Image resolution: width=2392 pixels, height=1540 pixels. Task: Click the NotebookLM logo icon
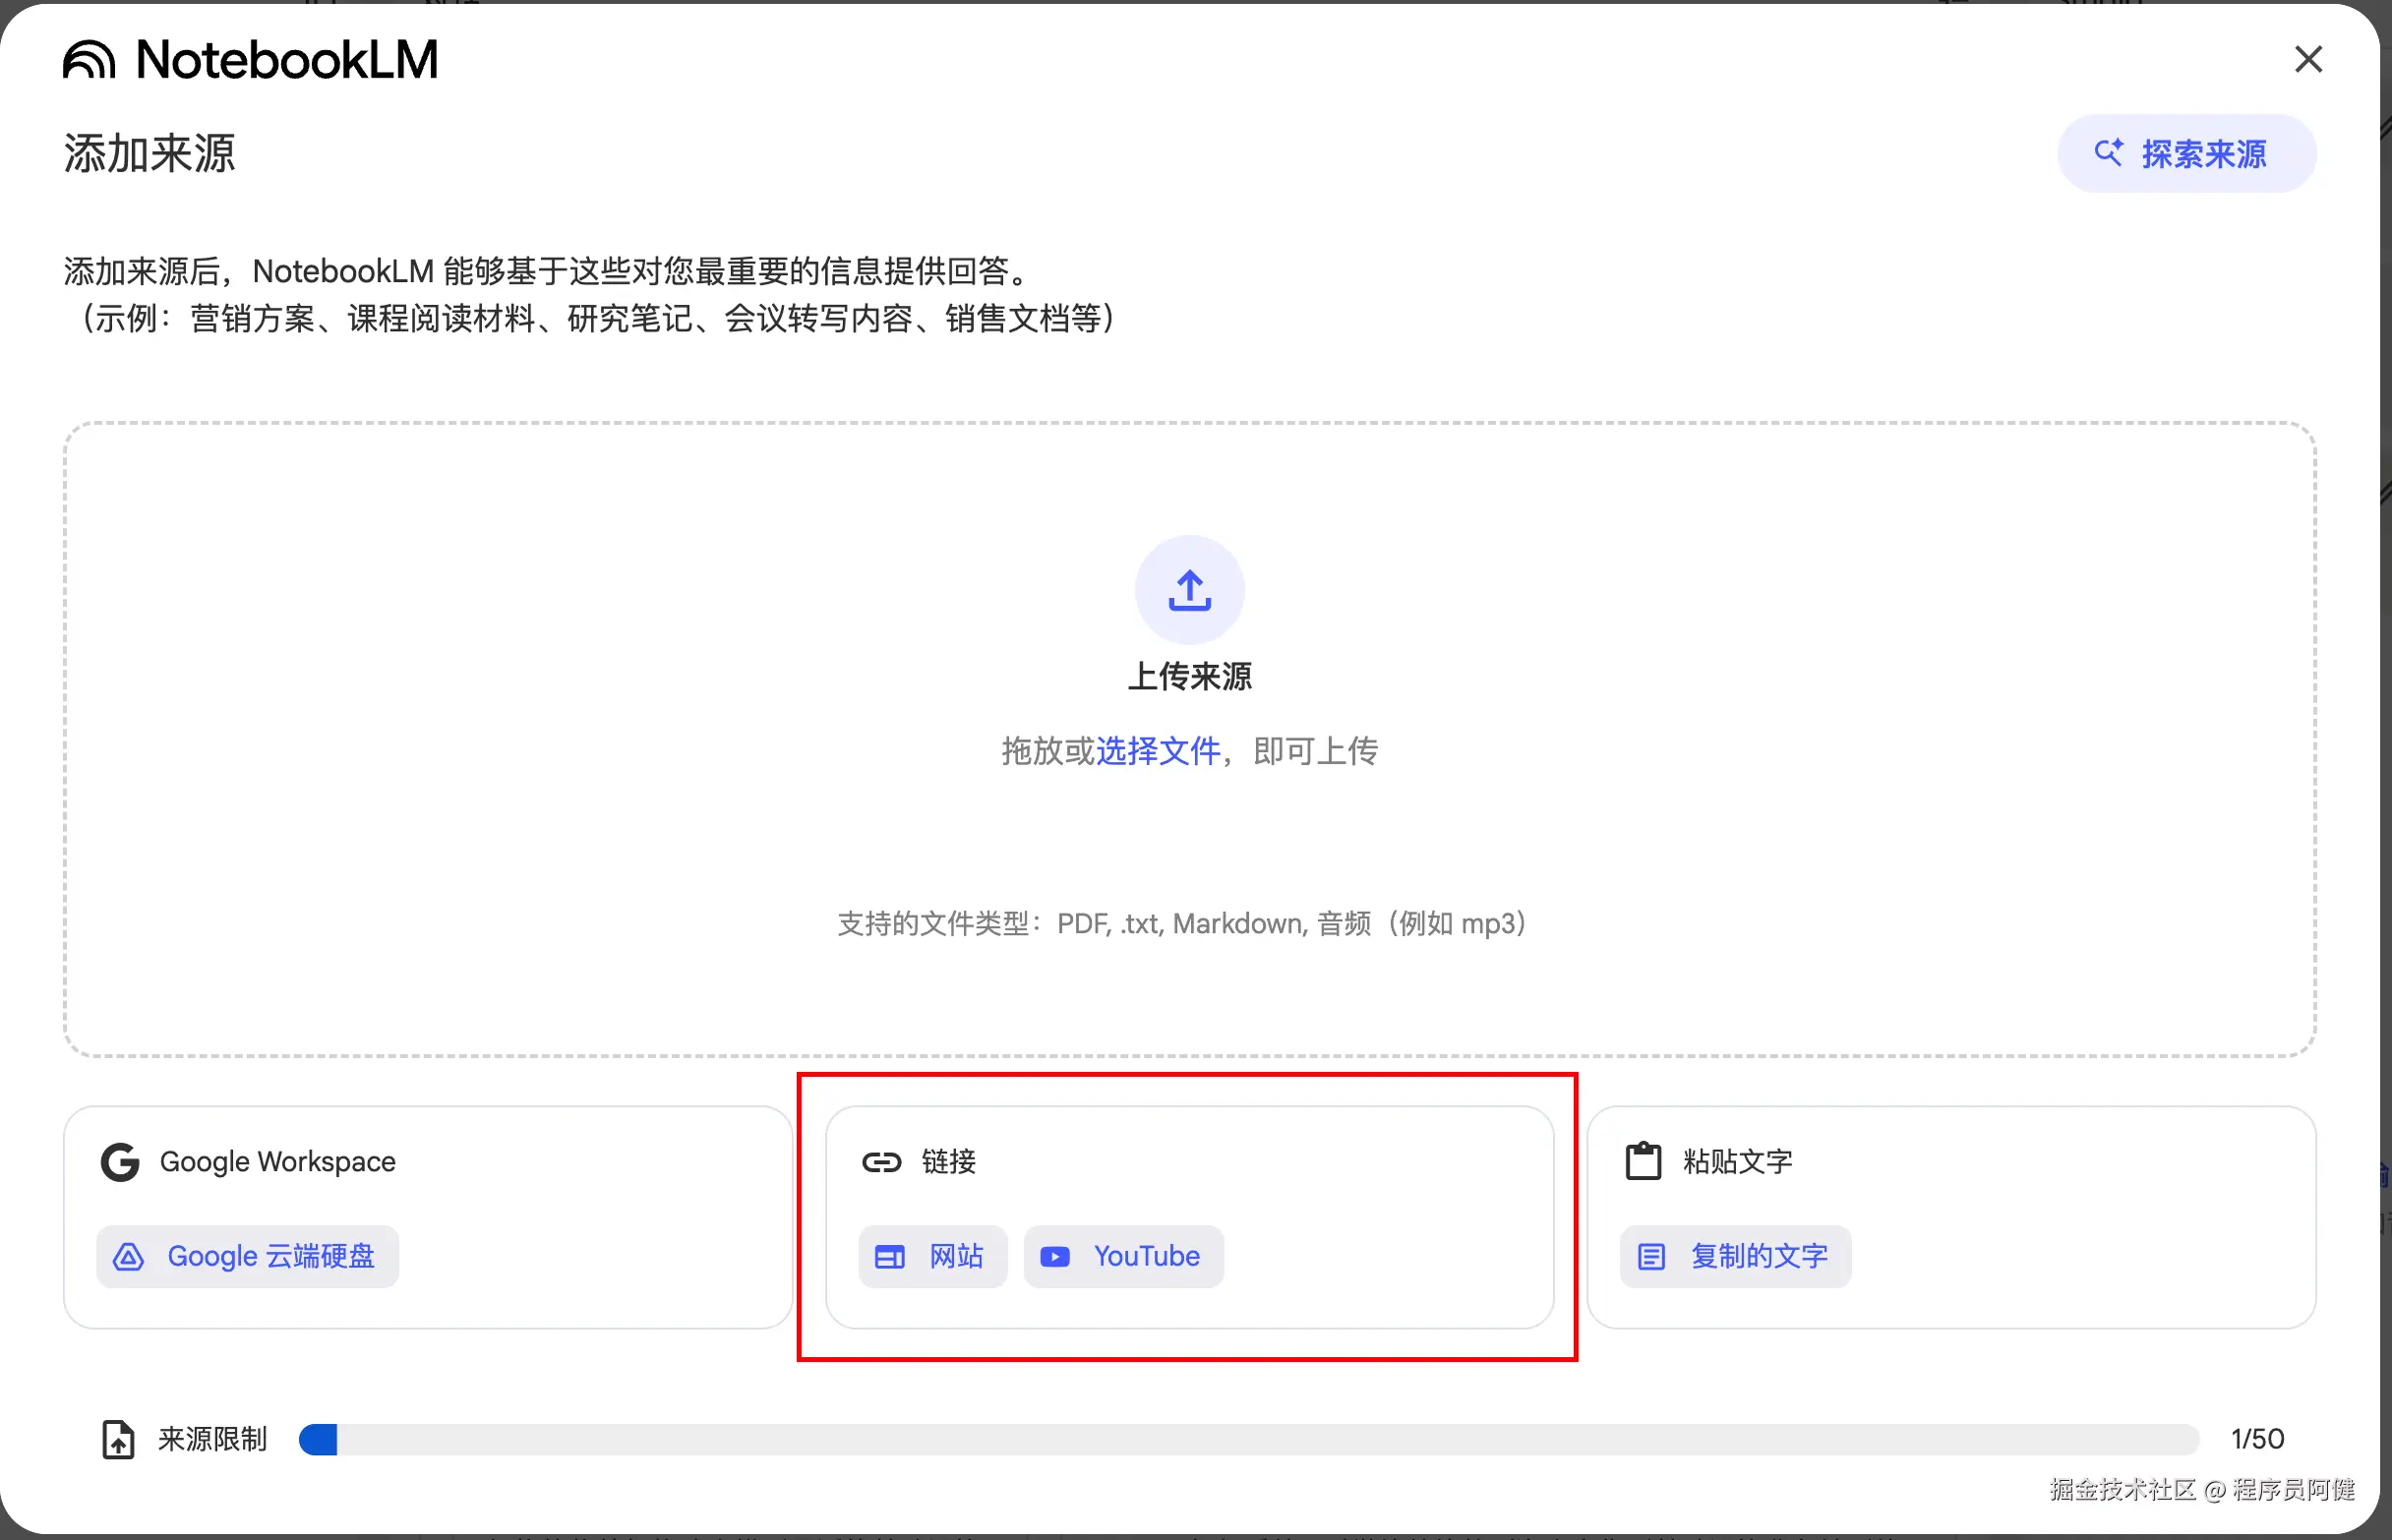(x=89, y=60)
